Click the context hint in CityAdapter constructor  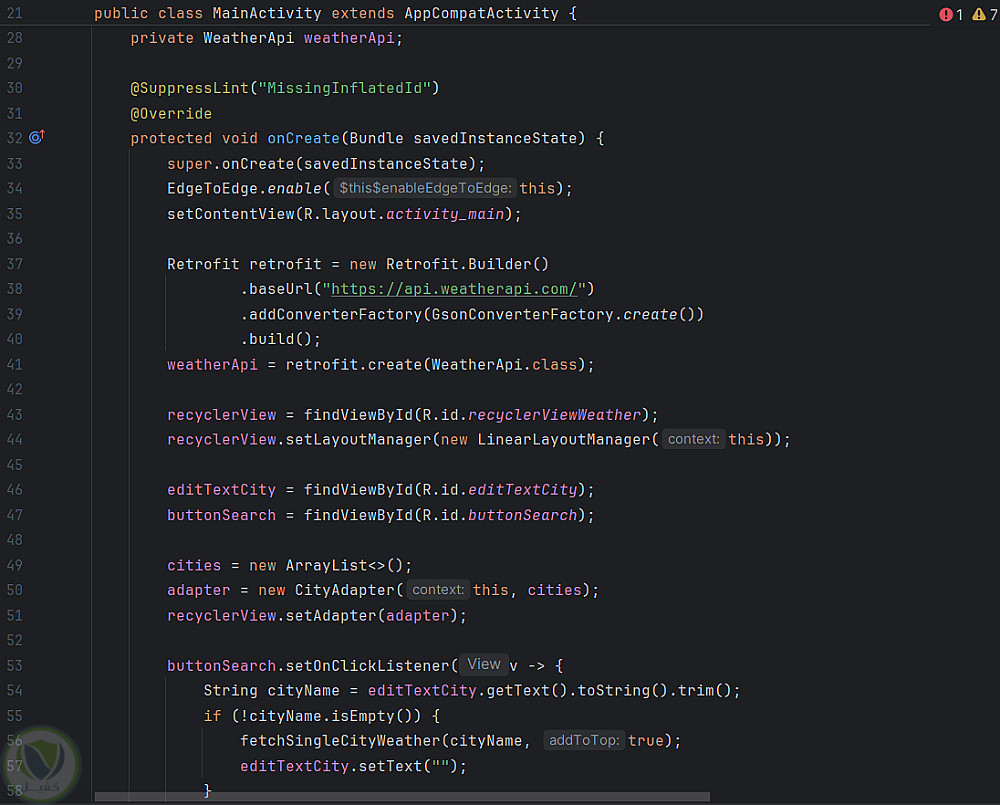click(x=437, y=590)
